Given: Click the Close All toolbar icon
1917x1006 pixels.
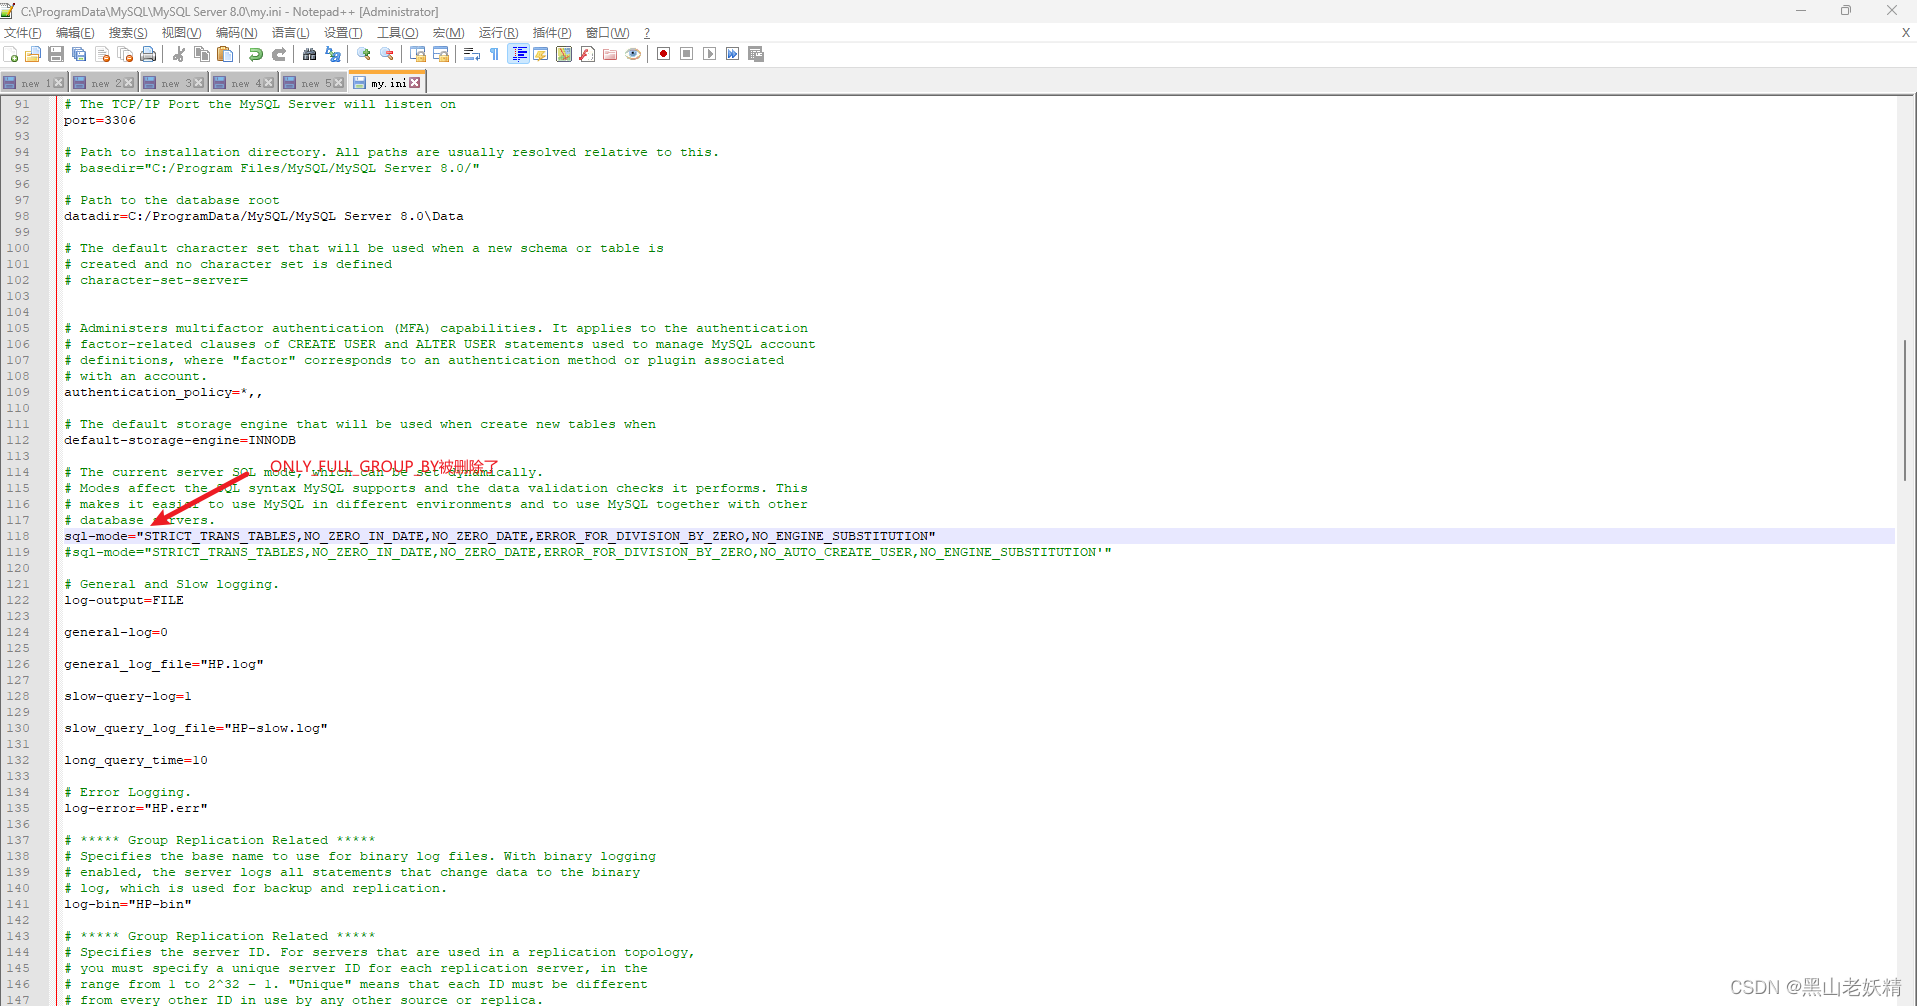Looking at the screenshot, I should click(x=125, y=54).
